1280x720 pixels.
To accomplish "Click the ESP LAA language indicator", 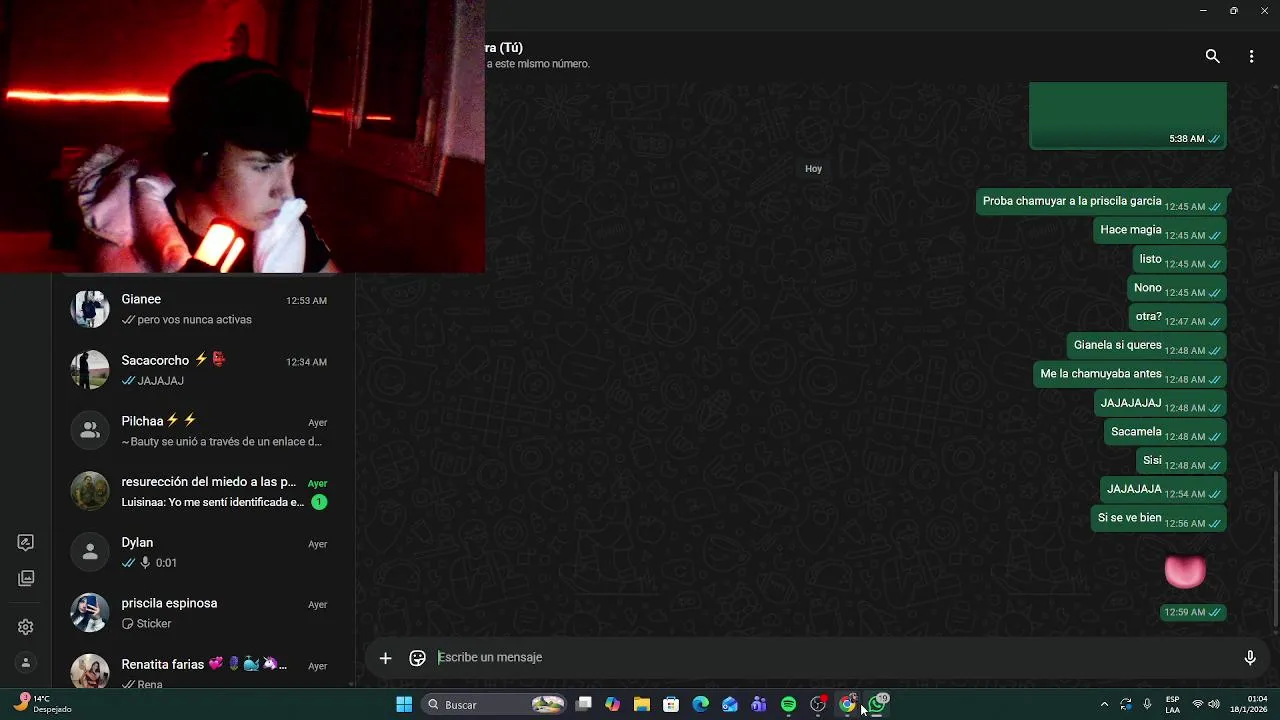I will (1172, 705).
